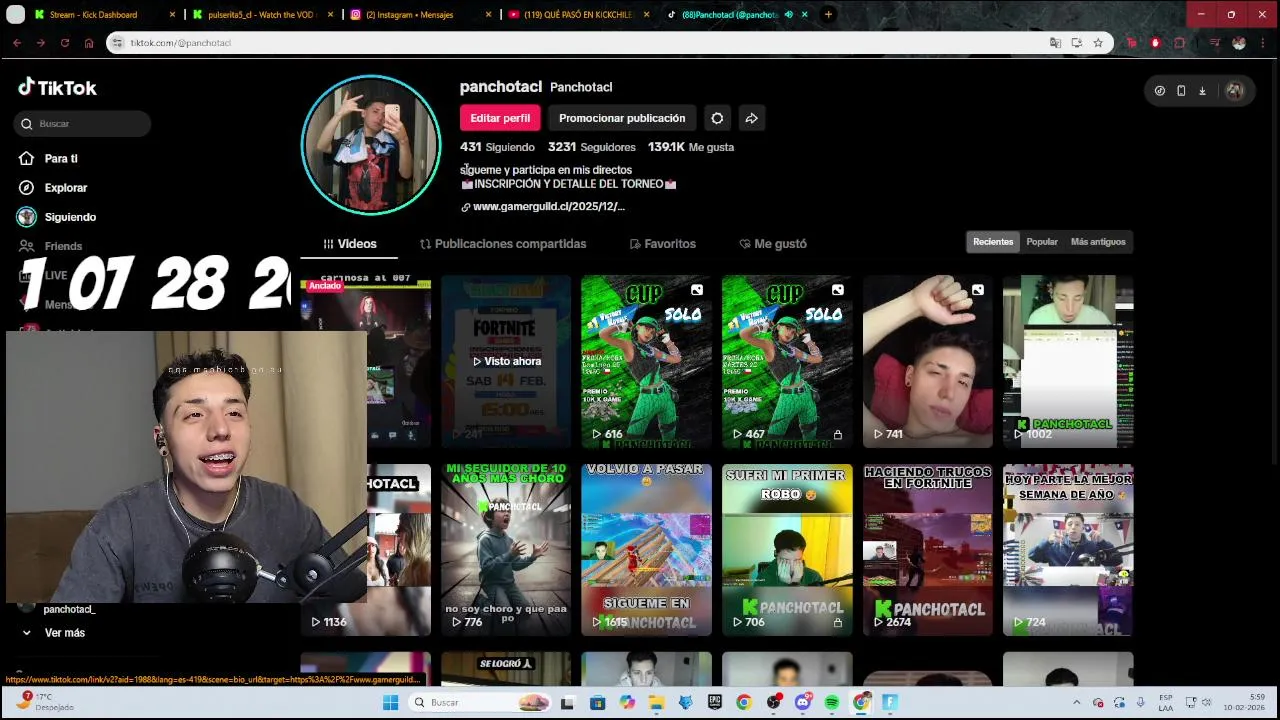Screen dimensions: 1280x720
Task: Open the pinned Anclado video
Action: click(366, 361)
